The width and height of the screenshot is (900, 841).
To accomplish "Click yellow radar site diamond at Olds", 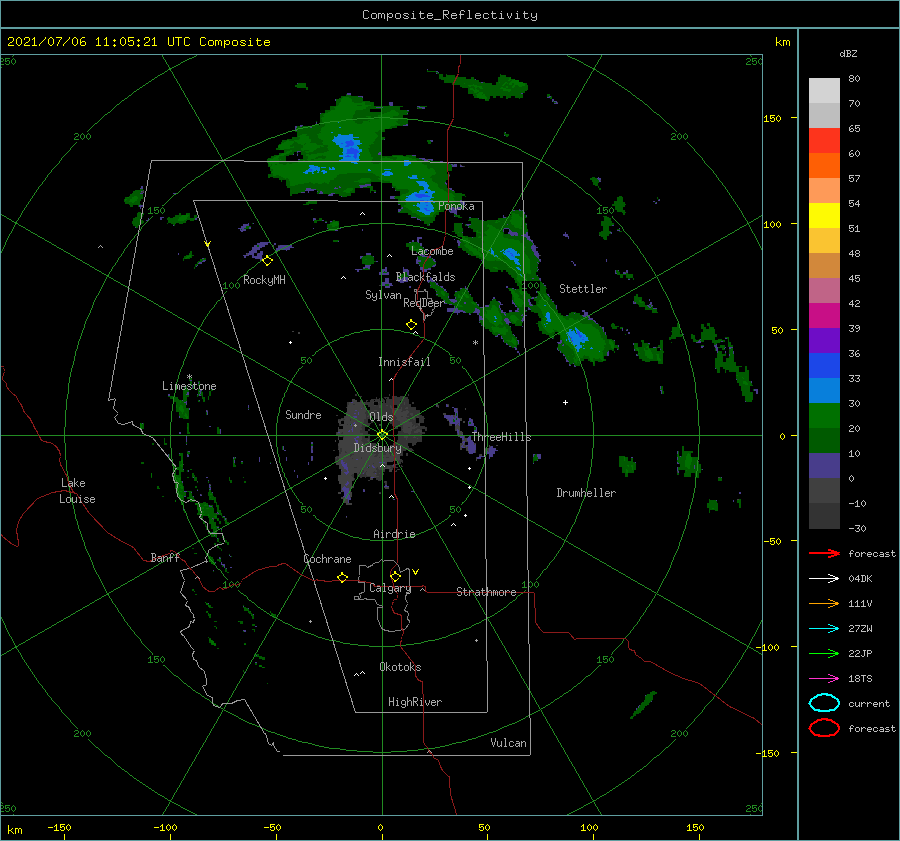I will click(x=382, y=435).
